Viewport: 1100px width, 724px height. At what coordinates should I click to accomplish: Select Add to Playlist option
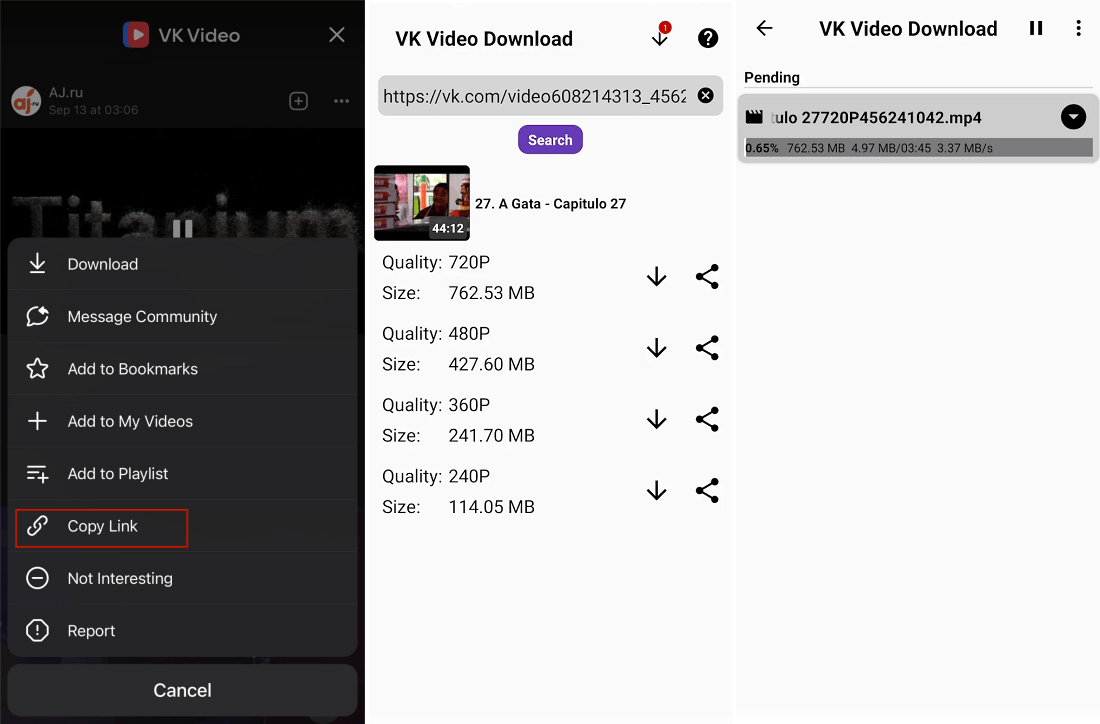[118, 474]
